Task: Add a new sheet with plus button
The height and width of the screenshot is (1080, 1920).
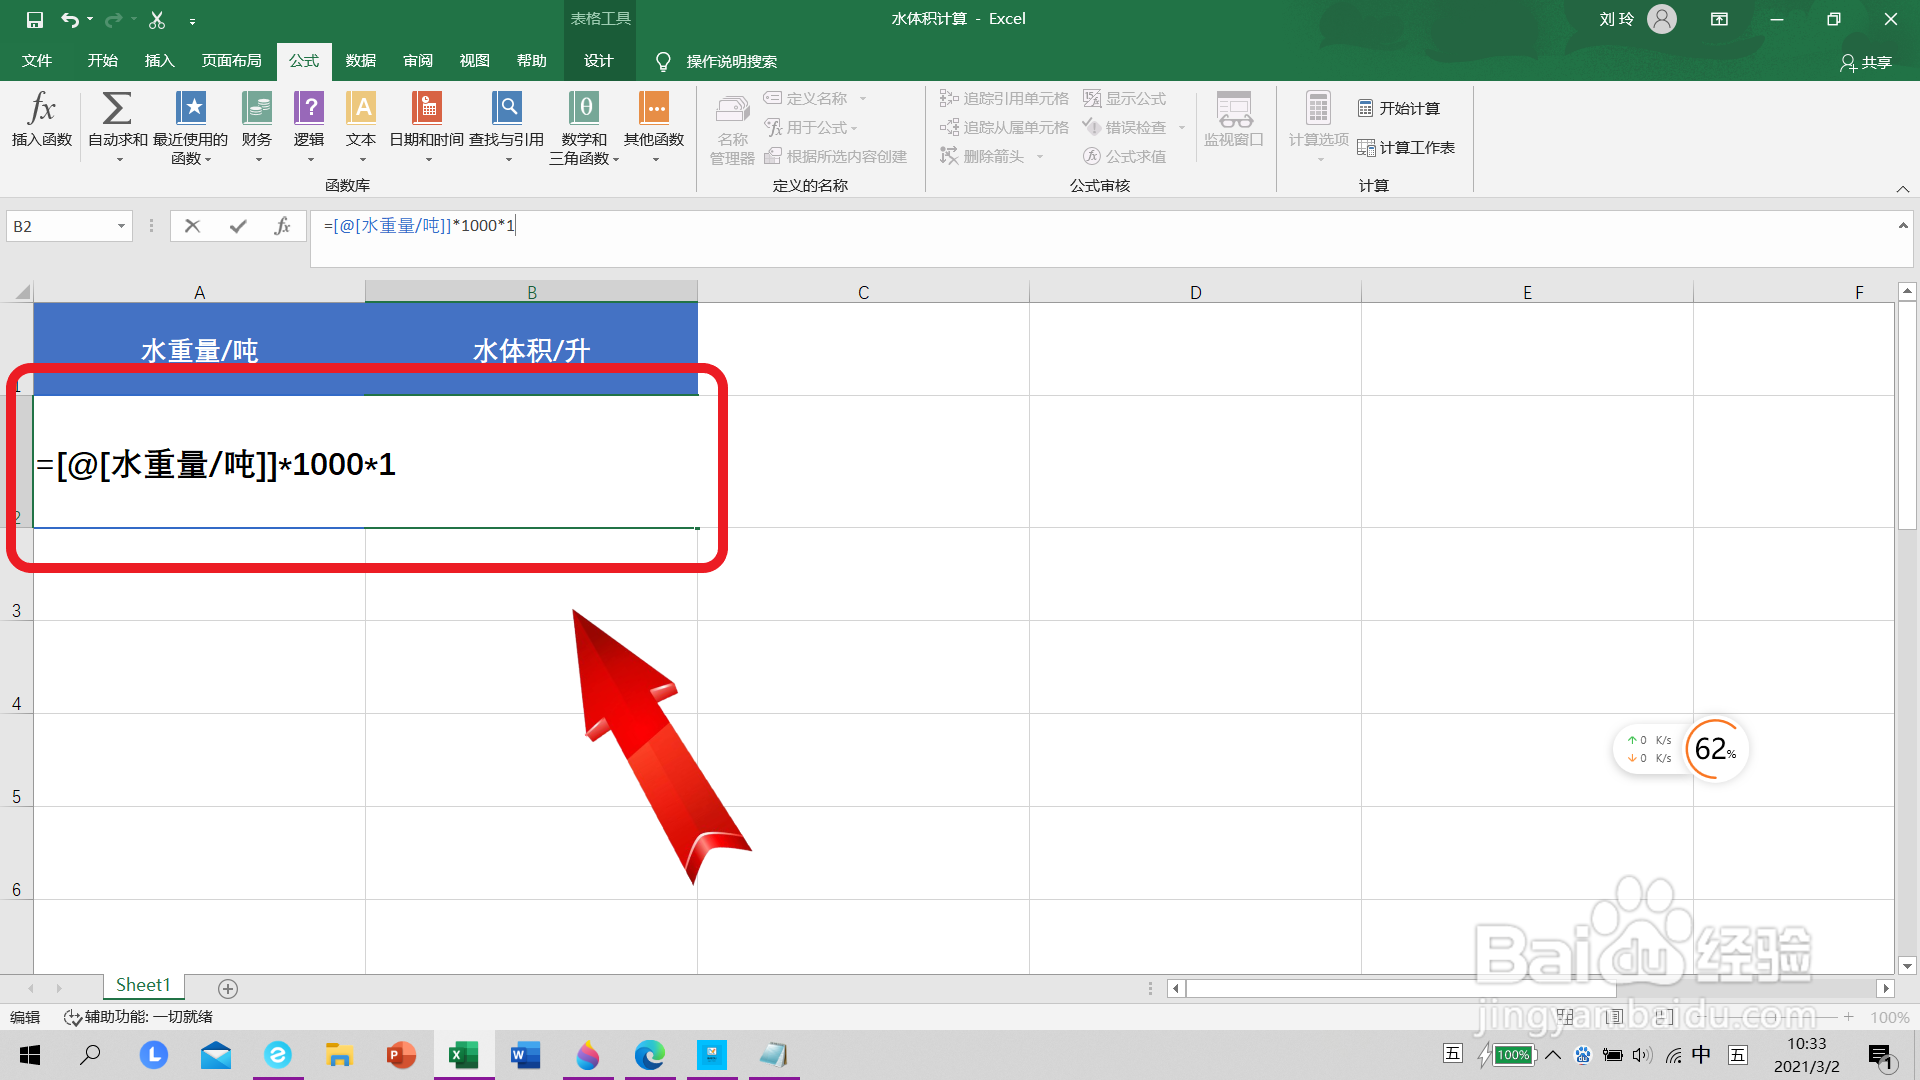Action: (228, 989)
